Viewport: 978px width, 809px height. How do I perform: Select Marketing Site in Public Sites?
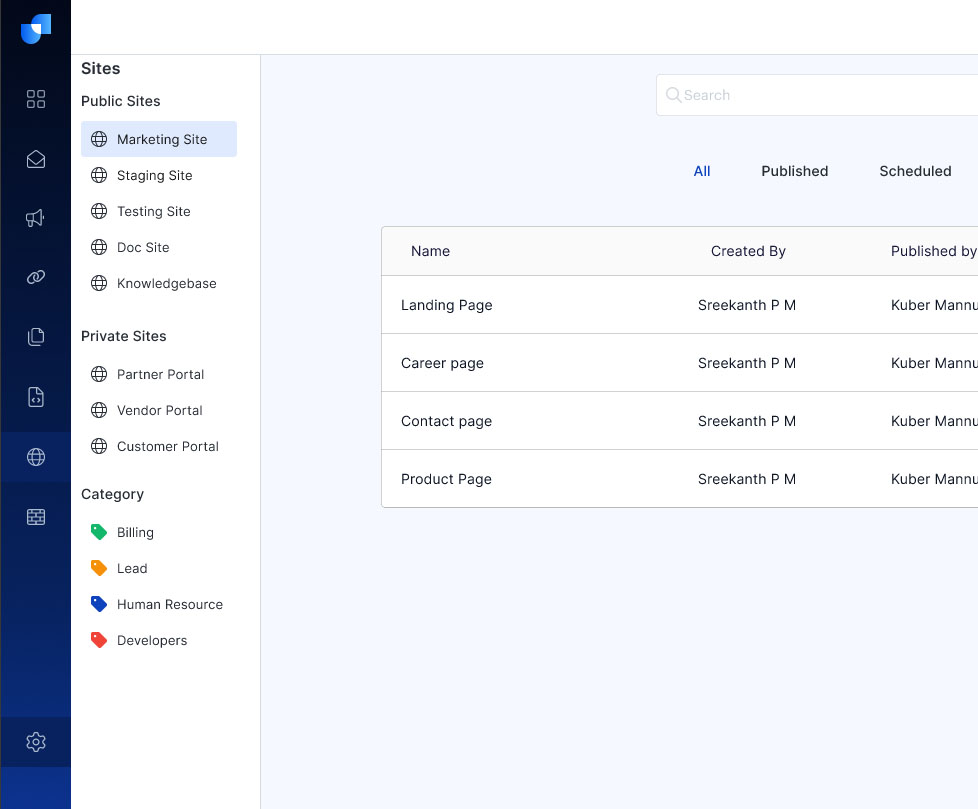click(159, 139)
